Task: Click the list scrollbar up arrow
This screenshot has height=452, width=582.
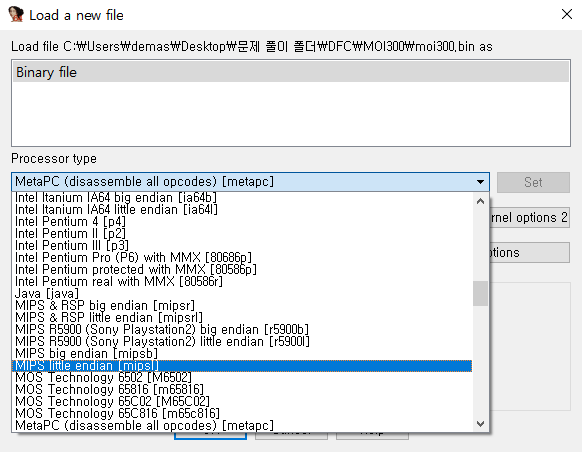Action: 480,201
